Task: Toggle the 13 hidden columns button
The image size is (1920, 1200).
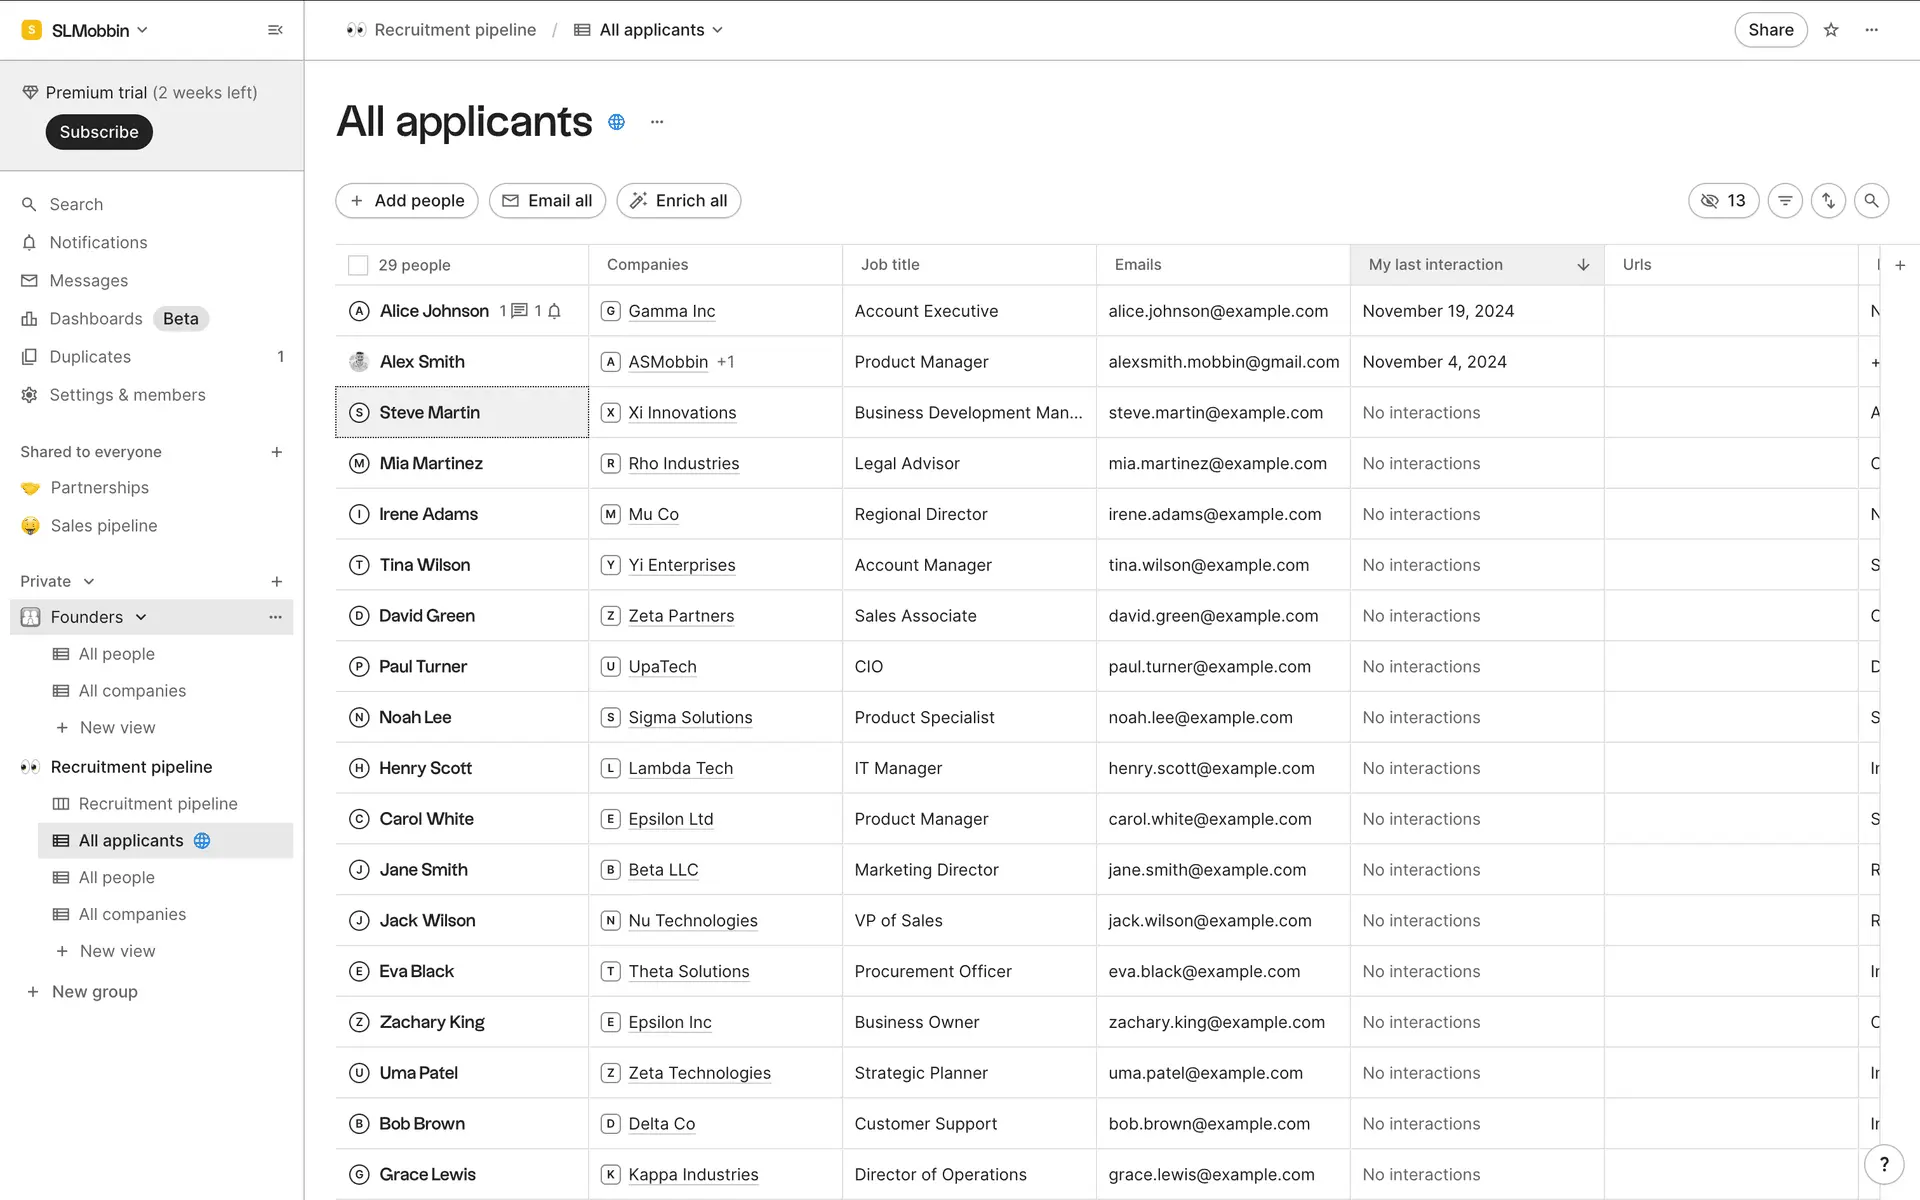Action: tap(1723, 201)
